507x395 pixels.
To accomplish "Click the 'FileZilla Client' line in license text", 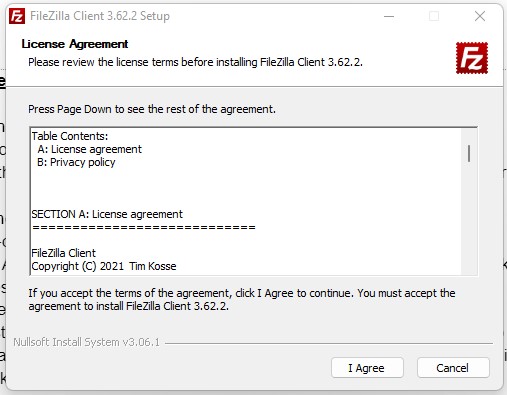I will tap(63, 253).
